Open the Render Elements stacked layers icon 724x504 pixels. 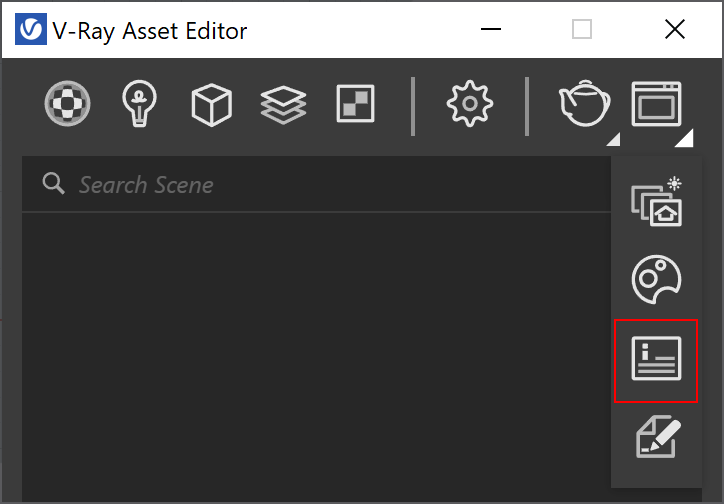(x=284, y=105)
